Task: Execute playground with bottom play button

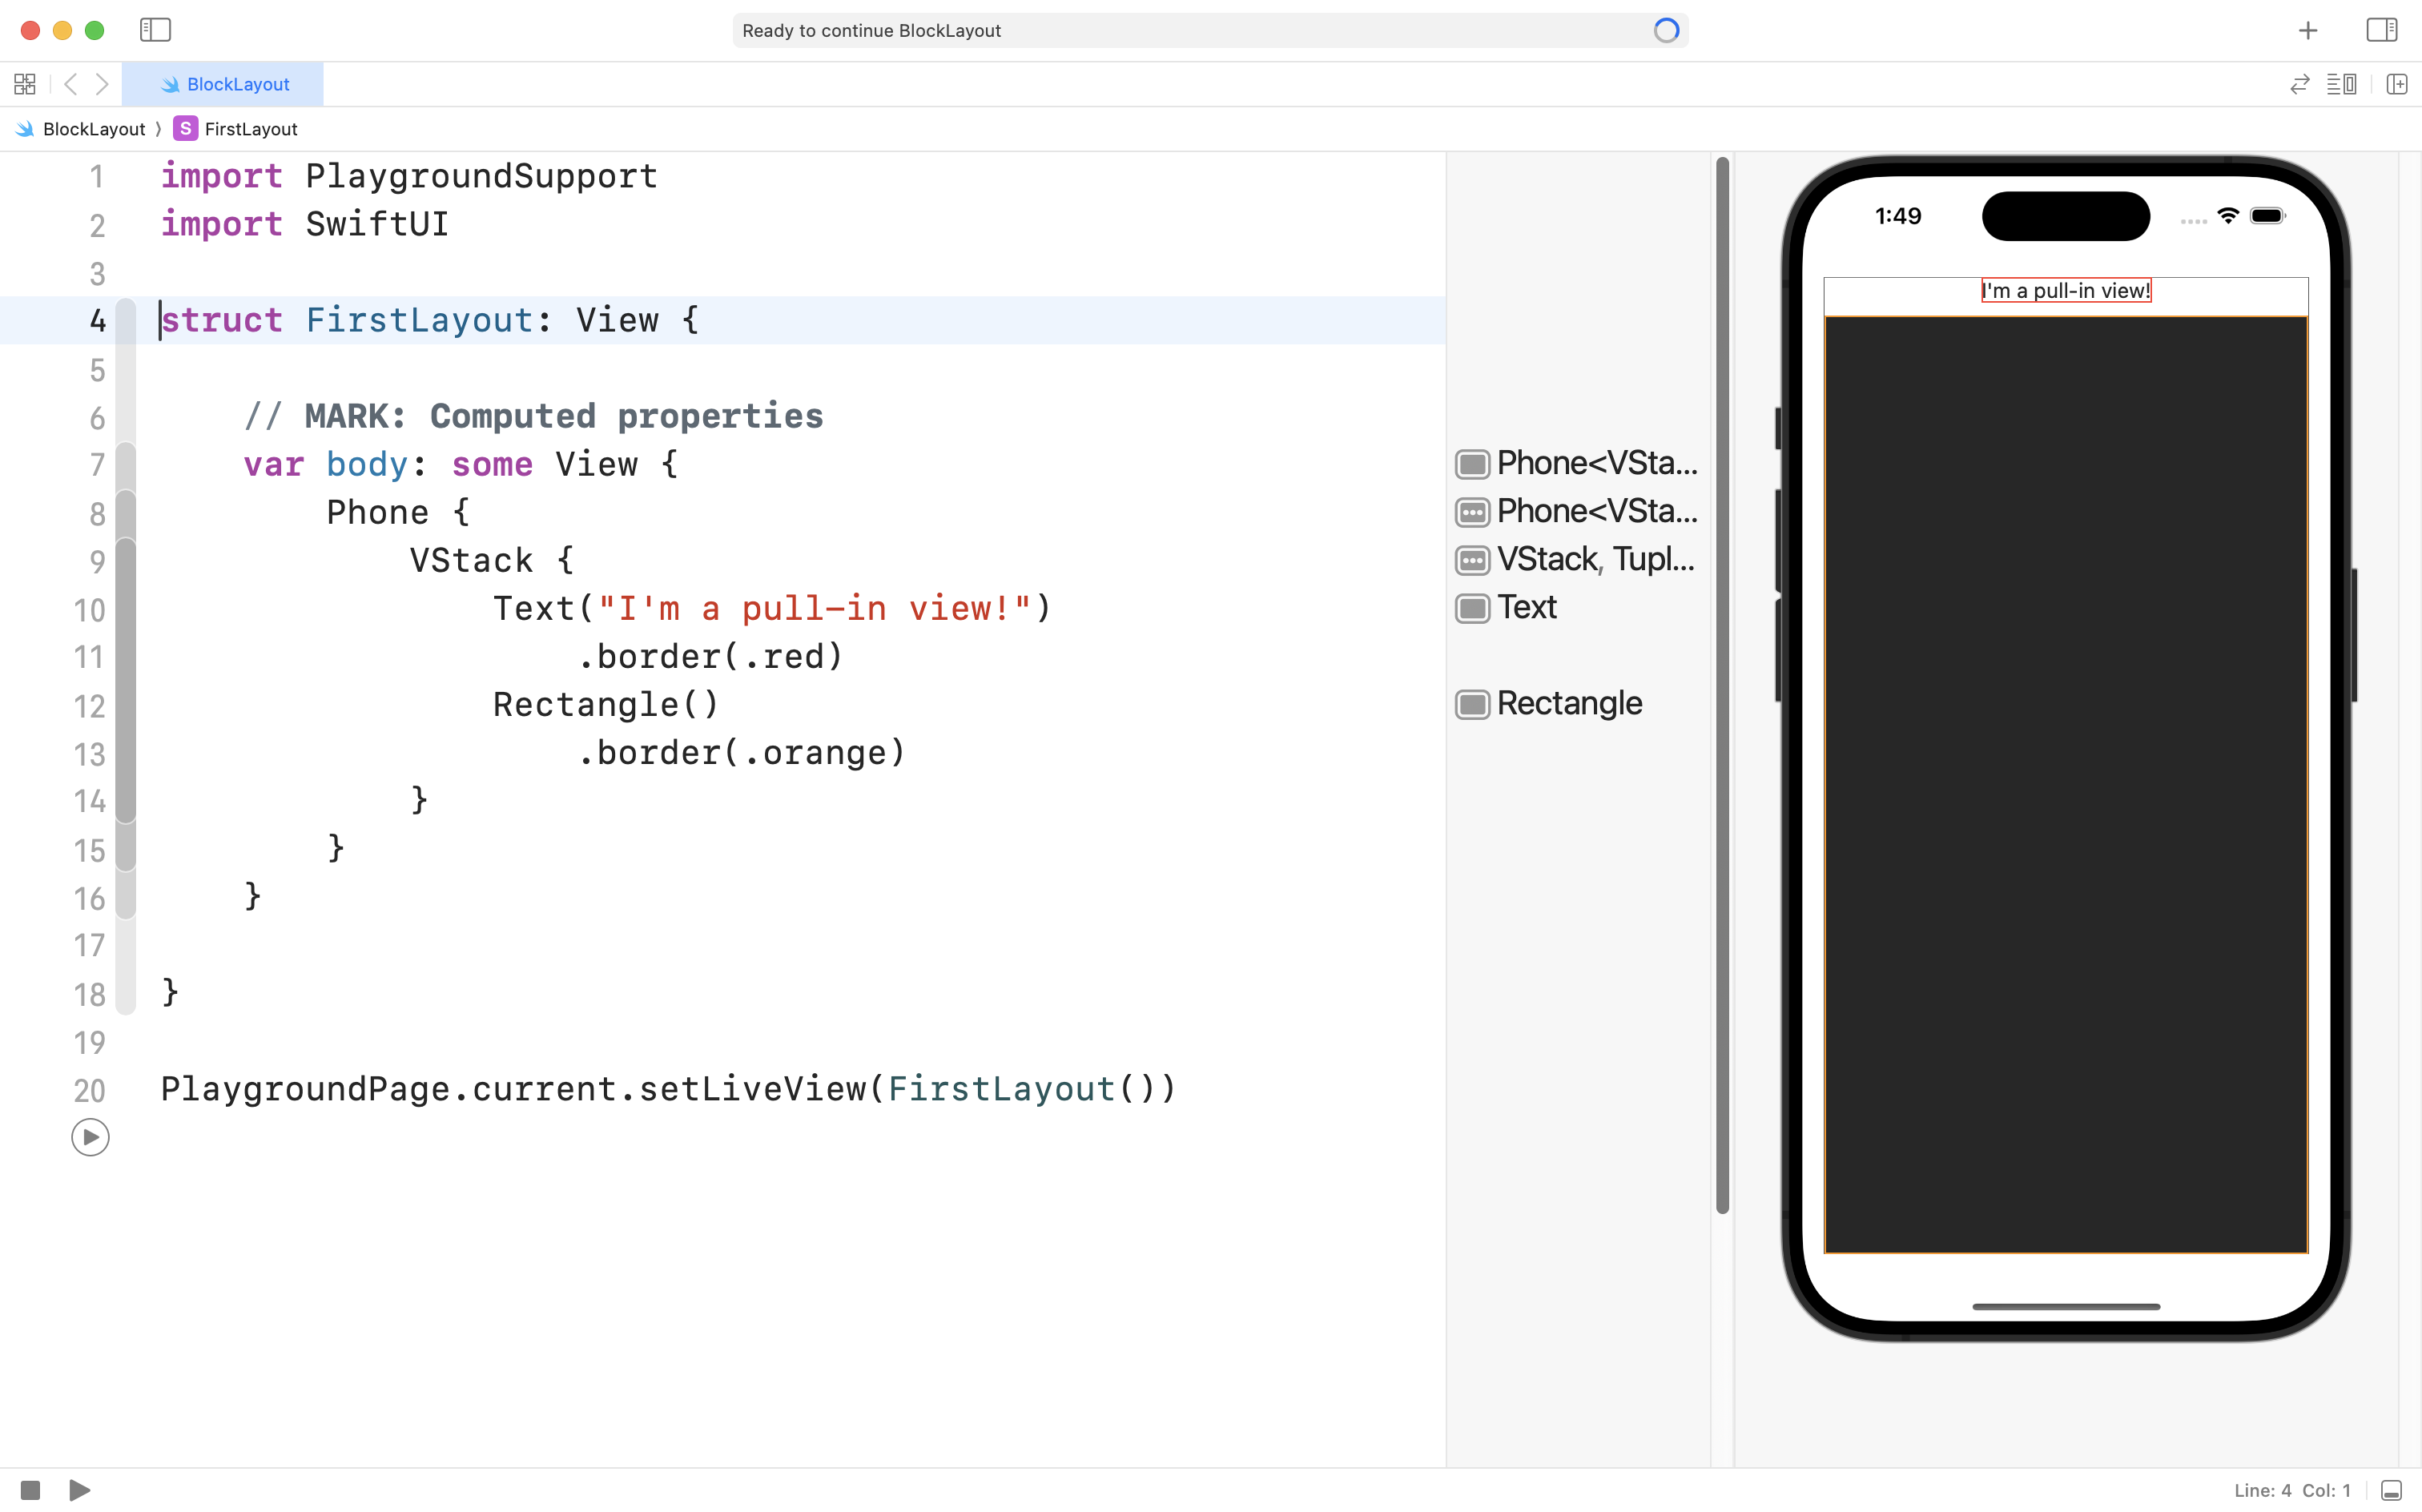Action: tap(80, 1490)
